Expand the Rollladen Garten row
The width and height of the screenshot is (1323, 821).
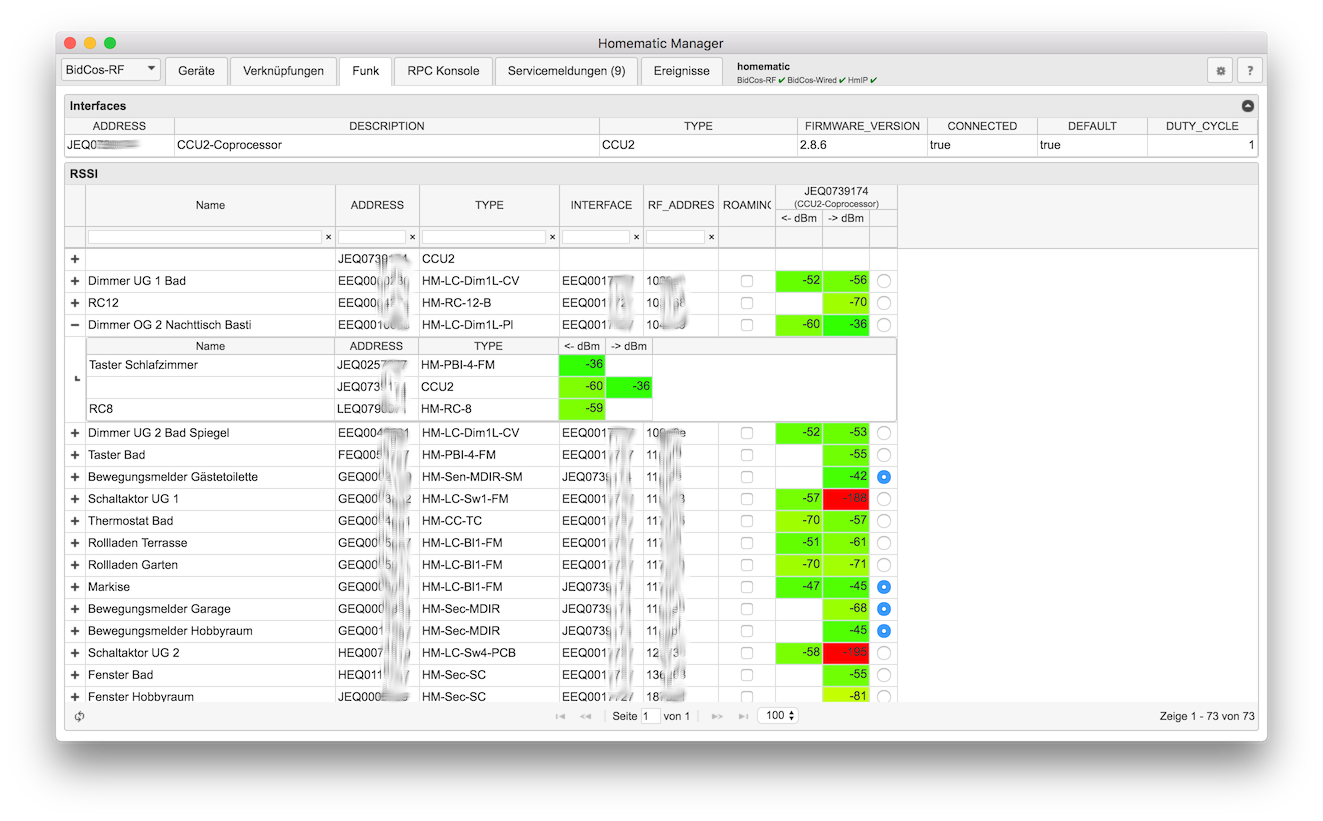(75, 565)
